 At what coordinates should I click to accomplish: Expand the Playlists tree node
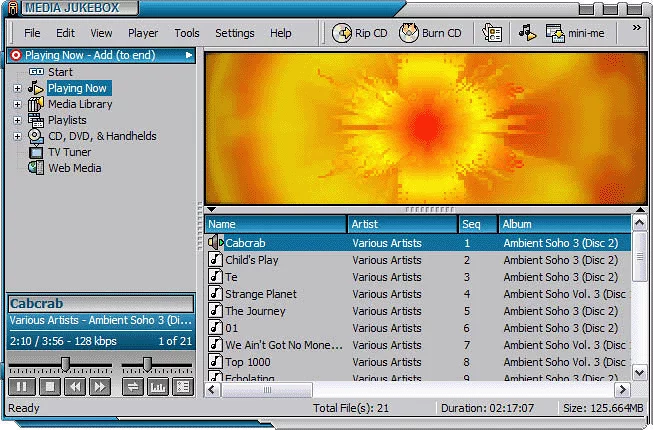(x=17, y=120)
